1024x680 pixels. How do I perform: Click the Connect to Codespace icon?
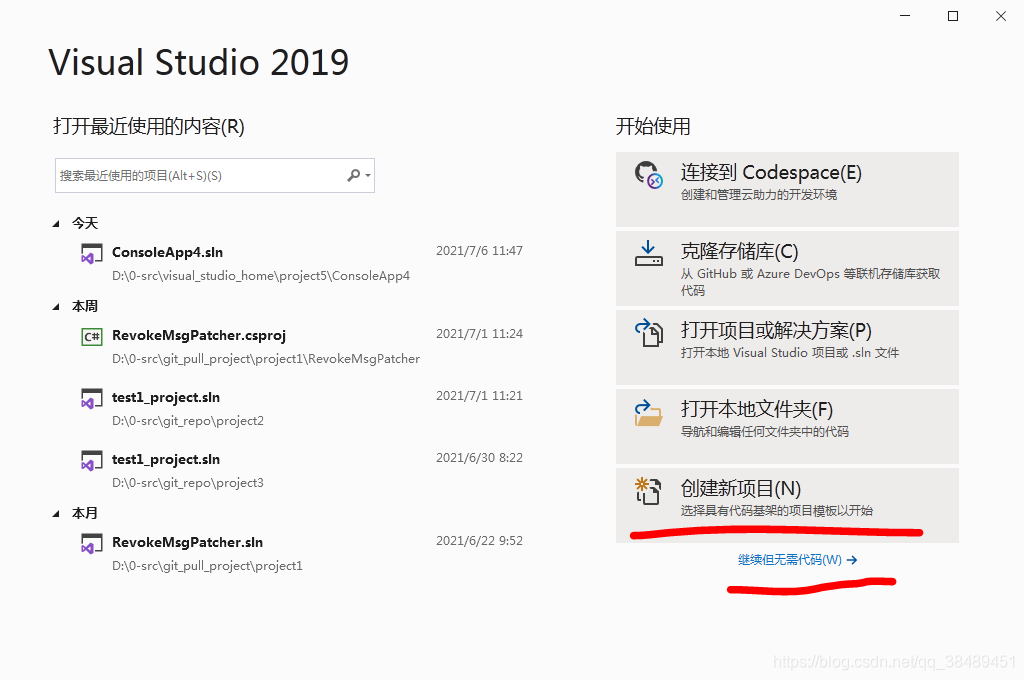pos(648,175)
